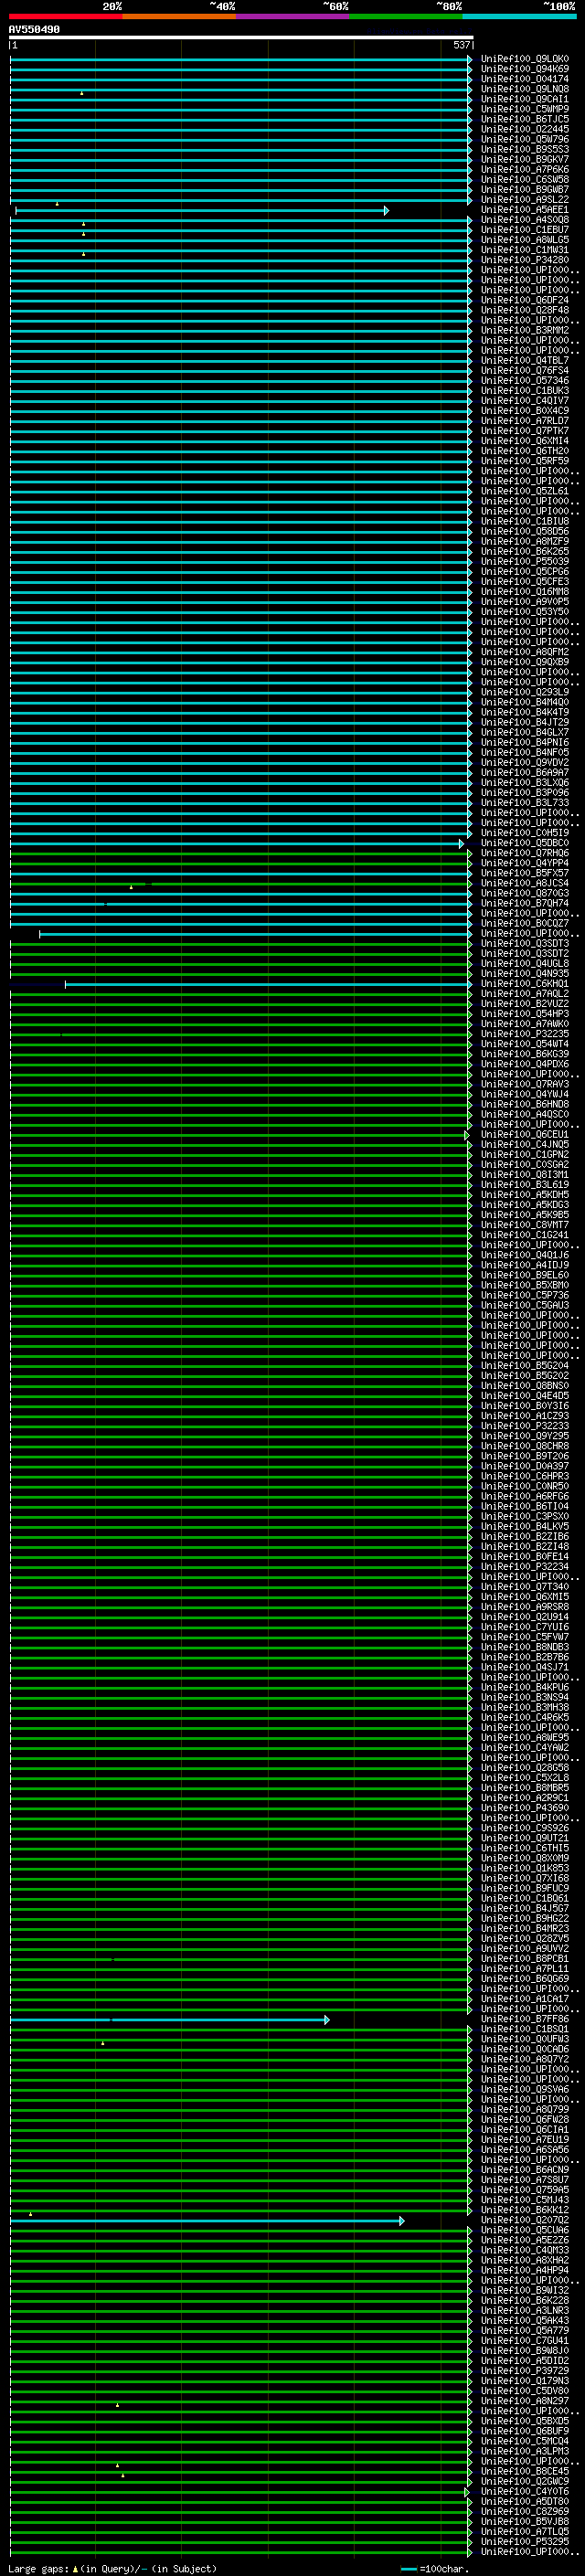Click the UniRef100_B0X4C9 label
This screenshot has height=2576, width=585.
[x=524, y=411]
